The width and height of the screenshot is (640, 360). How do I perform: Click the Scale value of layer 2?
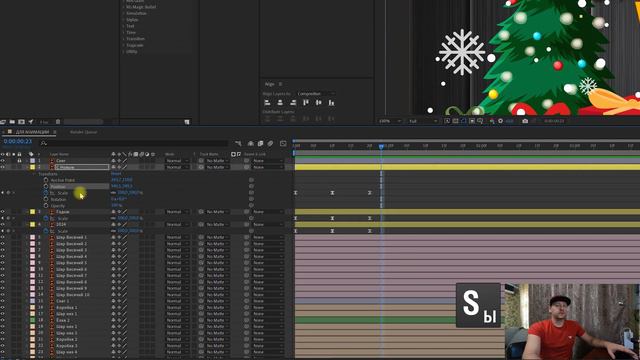click(130, 193)
